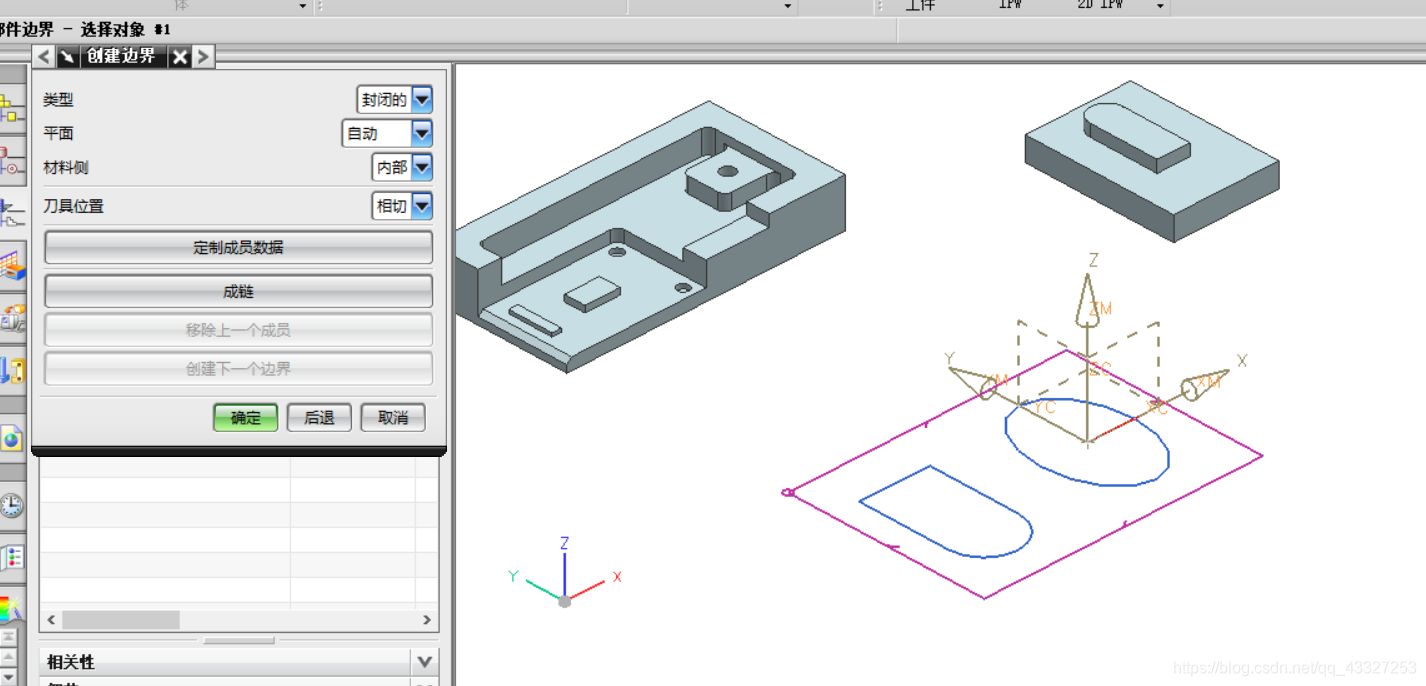Cancel the dialog with 取消
1426x686 pixels.
coord(393,417)
